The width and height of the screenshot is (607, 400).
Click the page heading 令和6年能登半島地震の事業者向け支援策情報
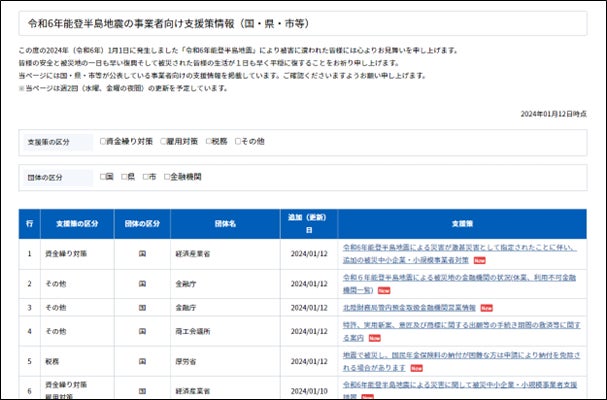pyautogui.click(x=170, y=24)
